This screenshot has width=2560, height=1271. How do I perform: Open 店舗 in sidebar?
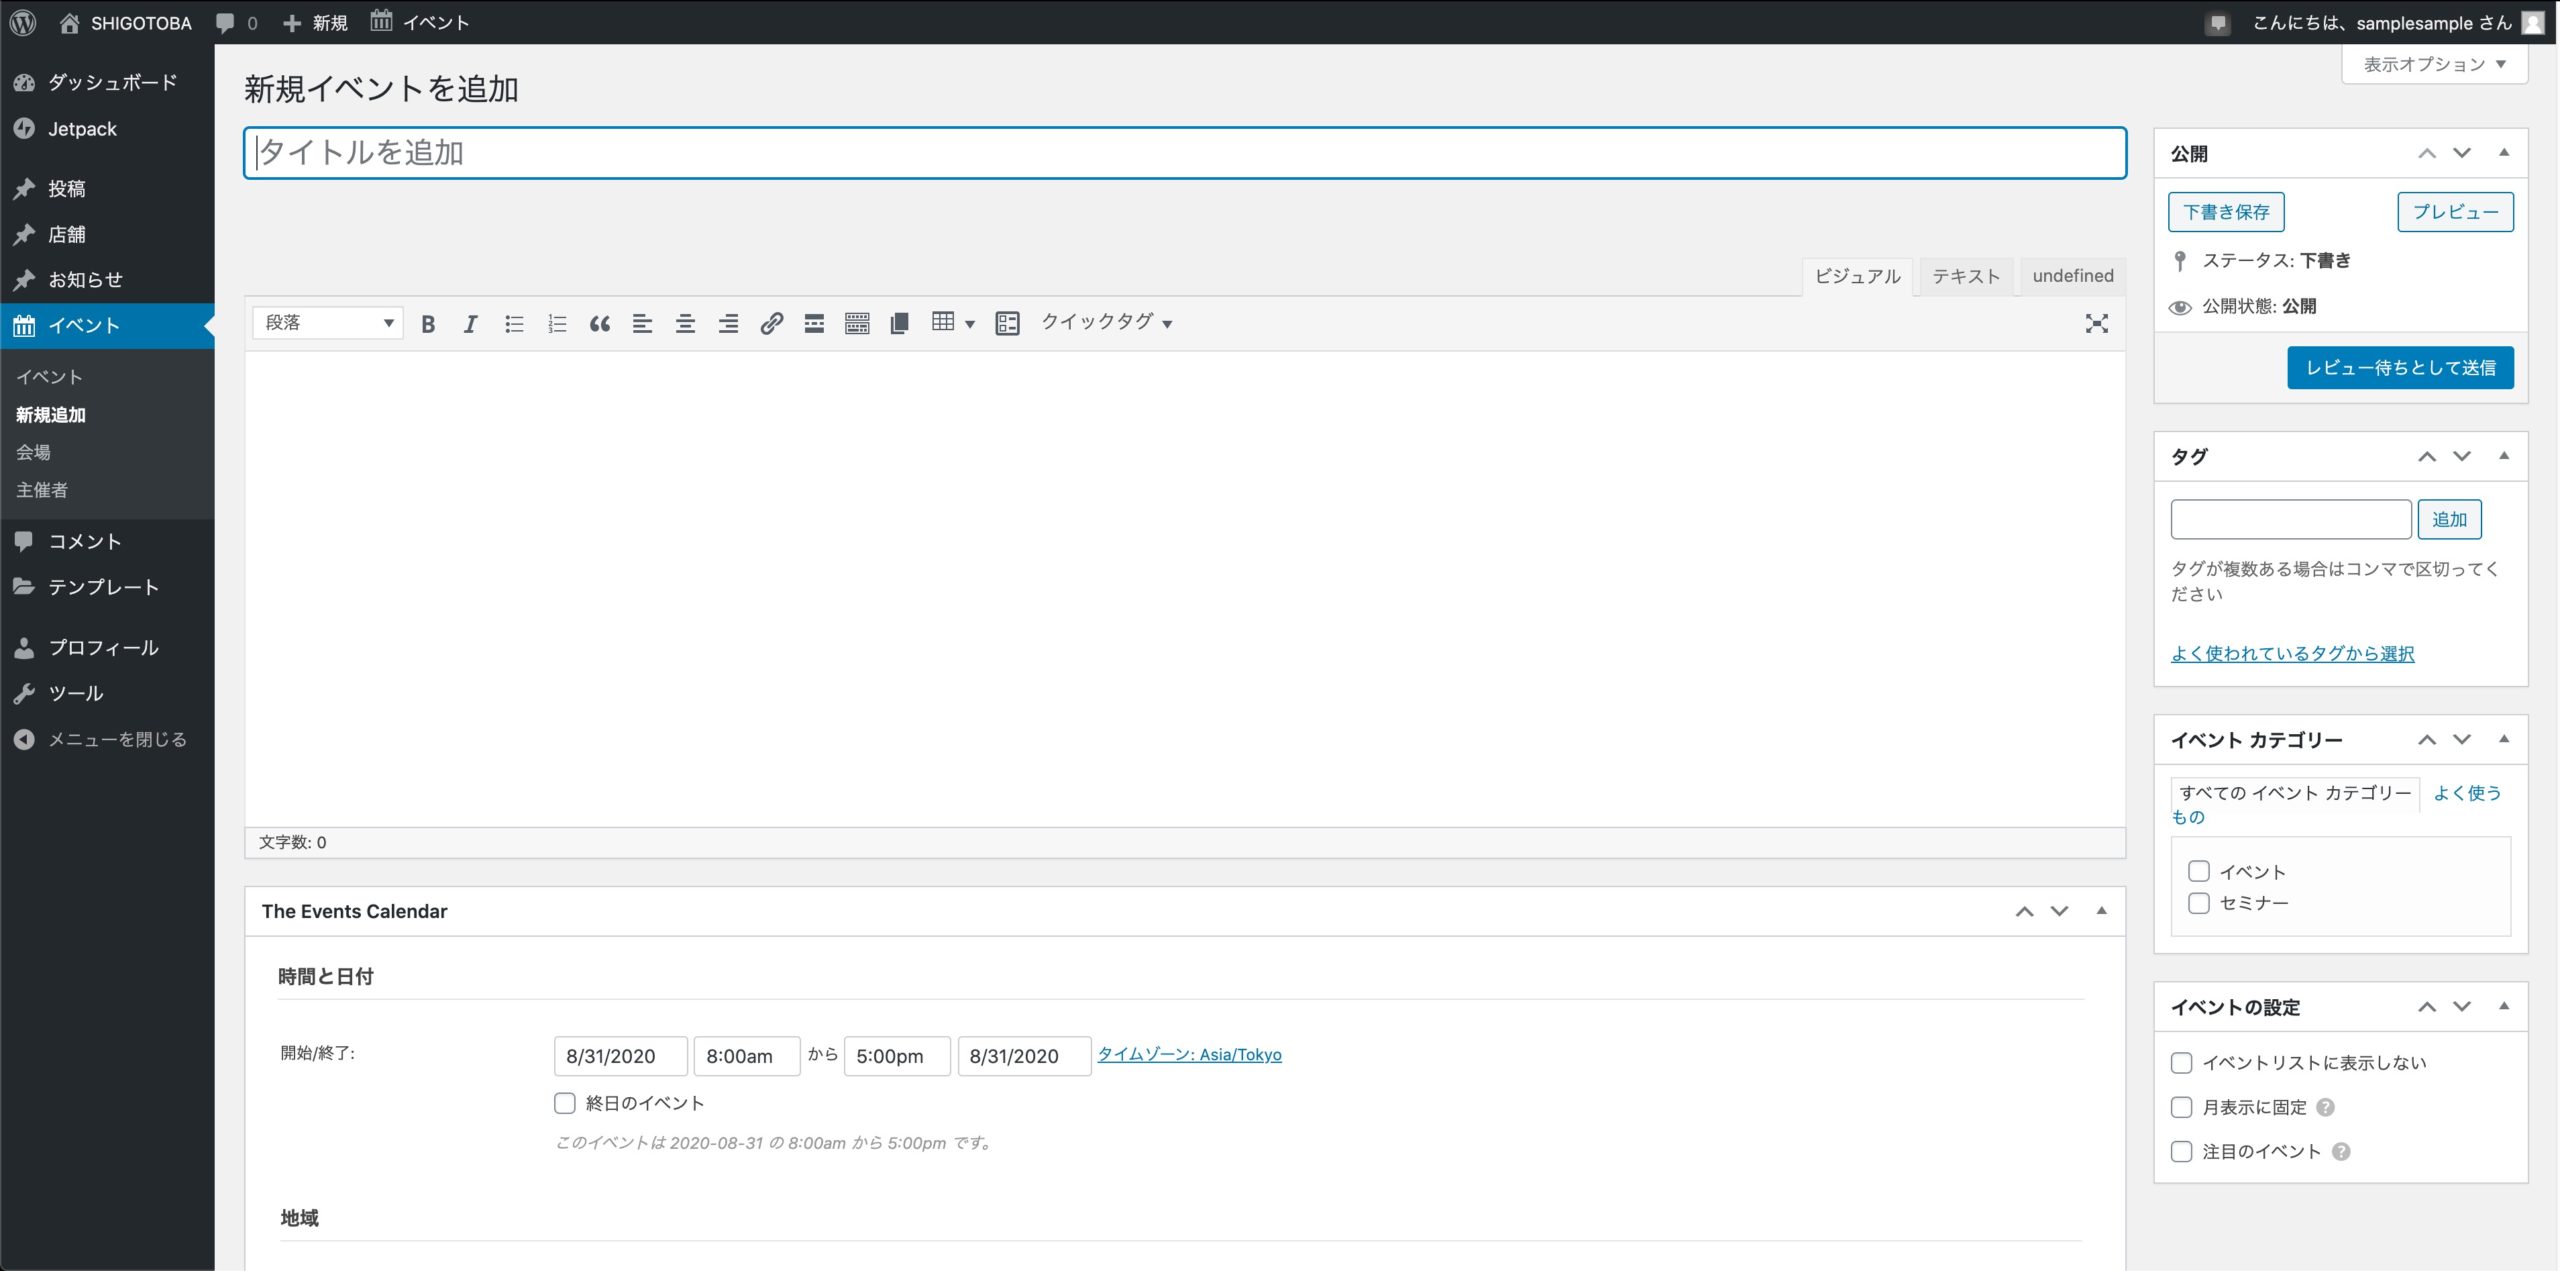(107, 234)
